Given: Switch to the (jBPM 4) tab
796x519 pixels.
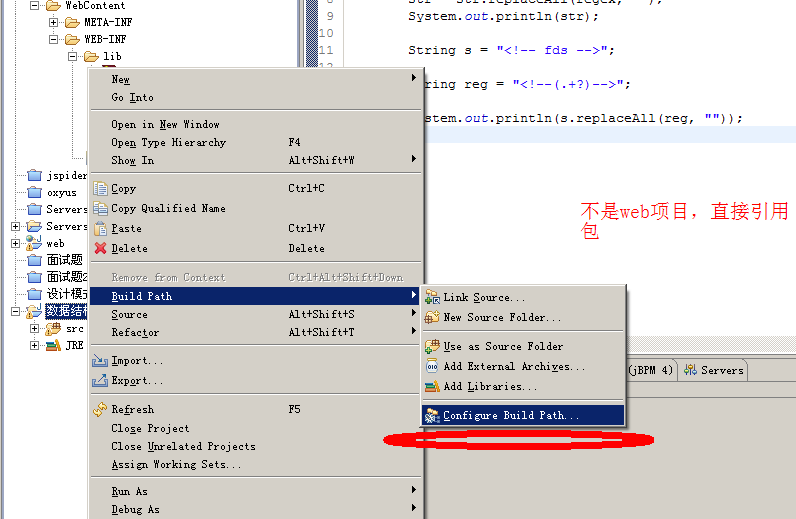Looking at the screenshot, I should [x=650, y=370].
